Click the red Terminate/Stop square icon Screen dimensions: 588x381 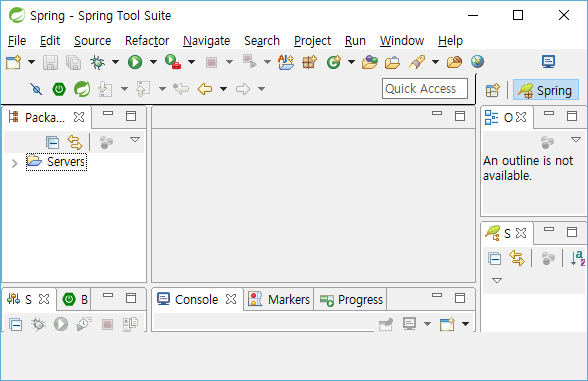[212, 62]
